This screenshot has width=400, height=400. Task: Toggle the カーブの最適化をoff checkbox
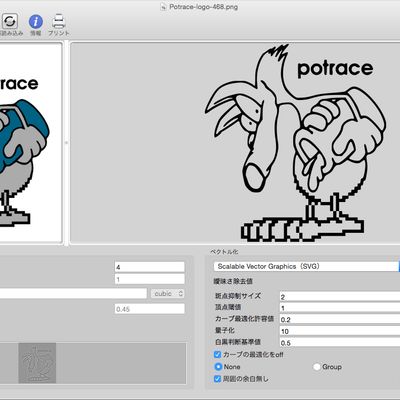pyautogui.click(x=217, y=354)
